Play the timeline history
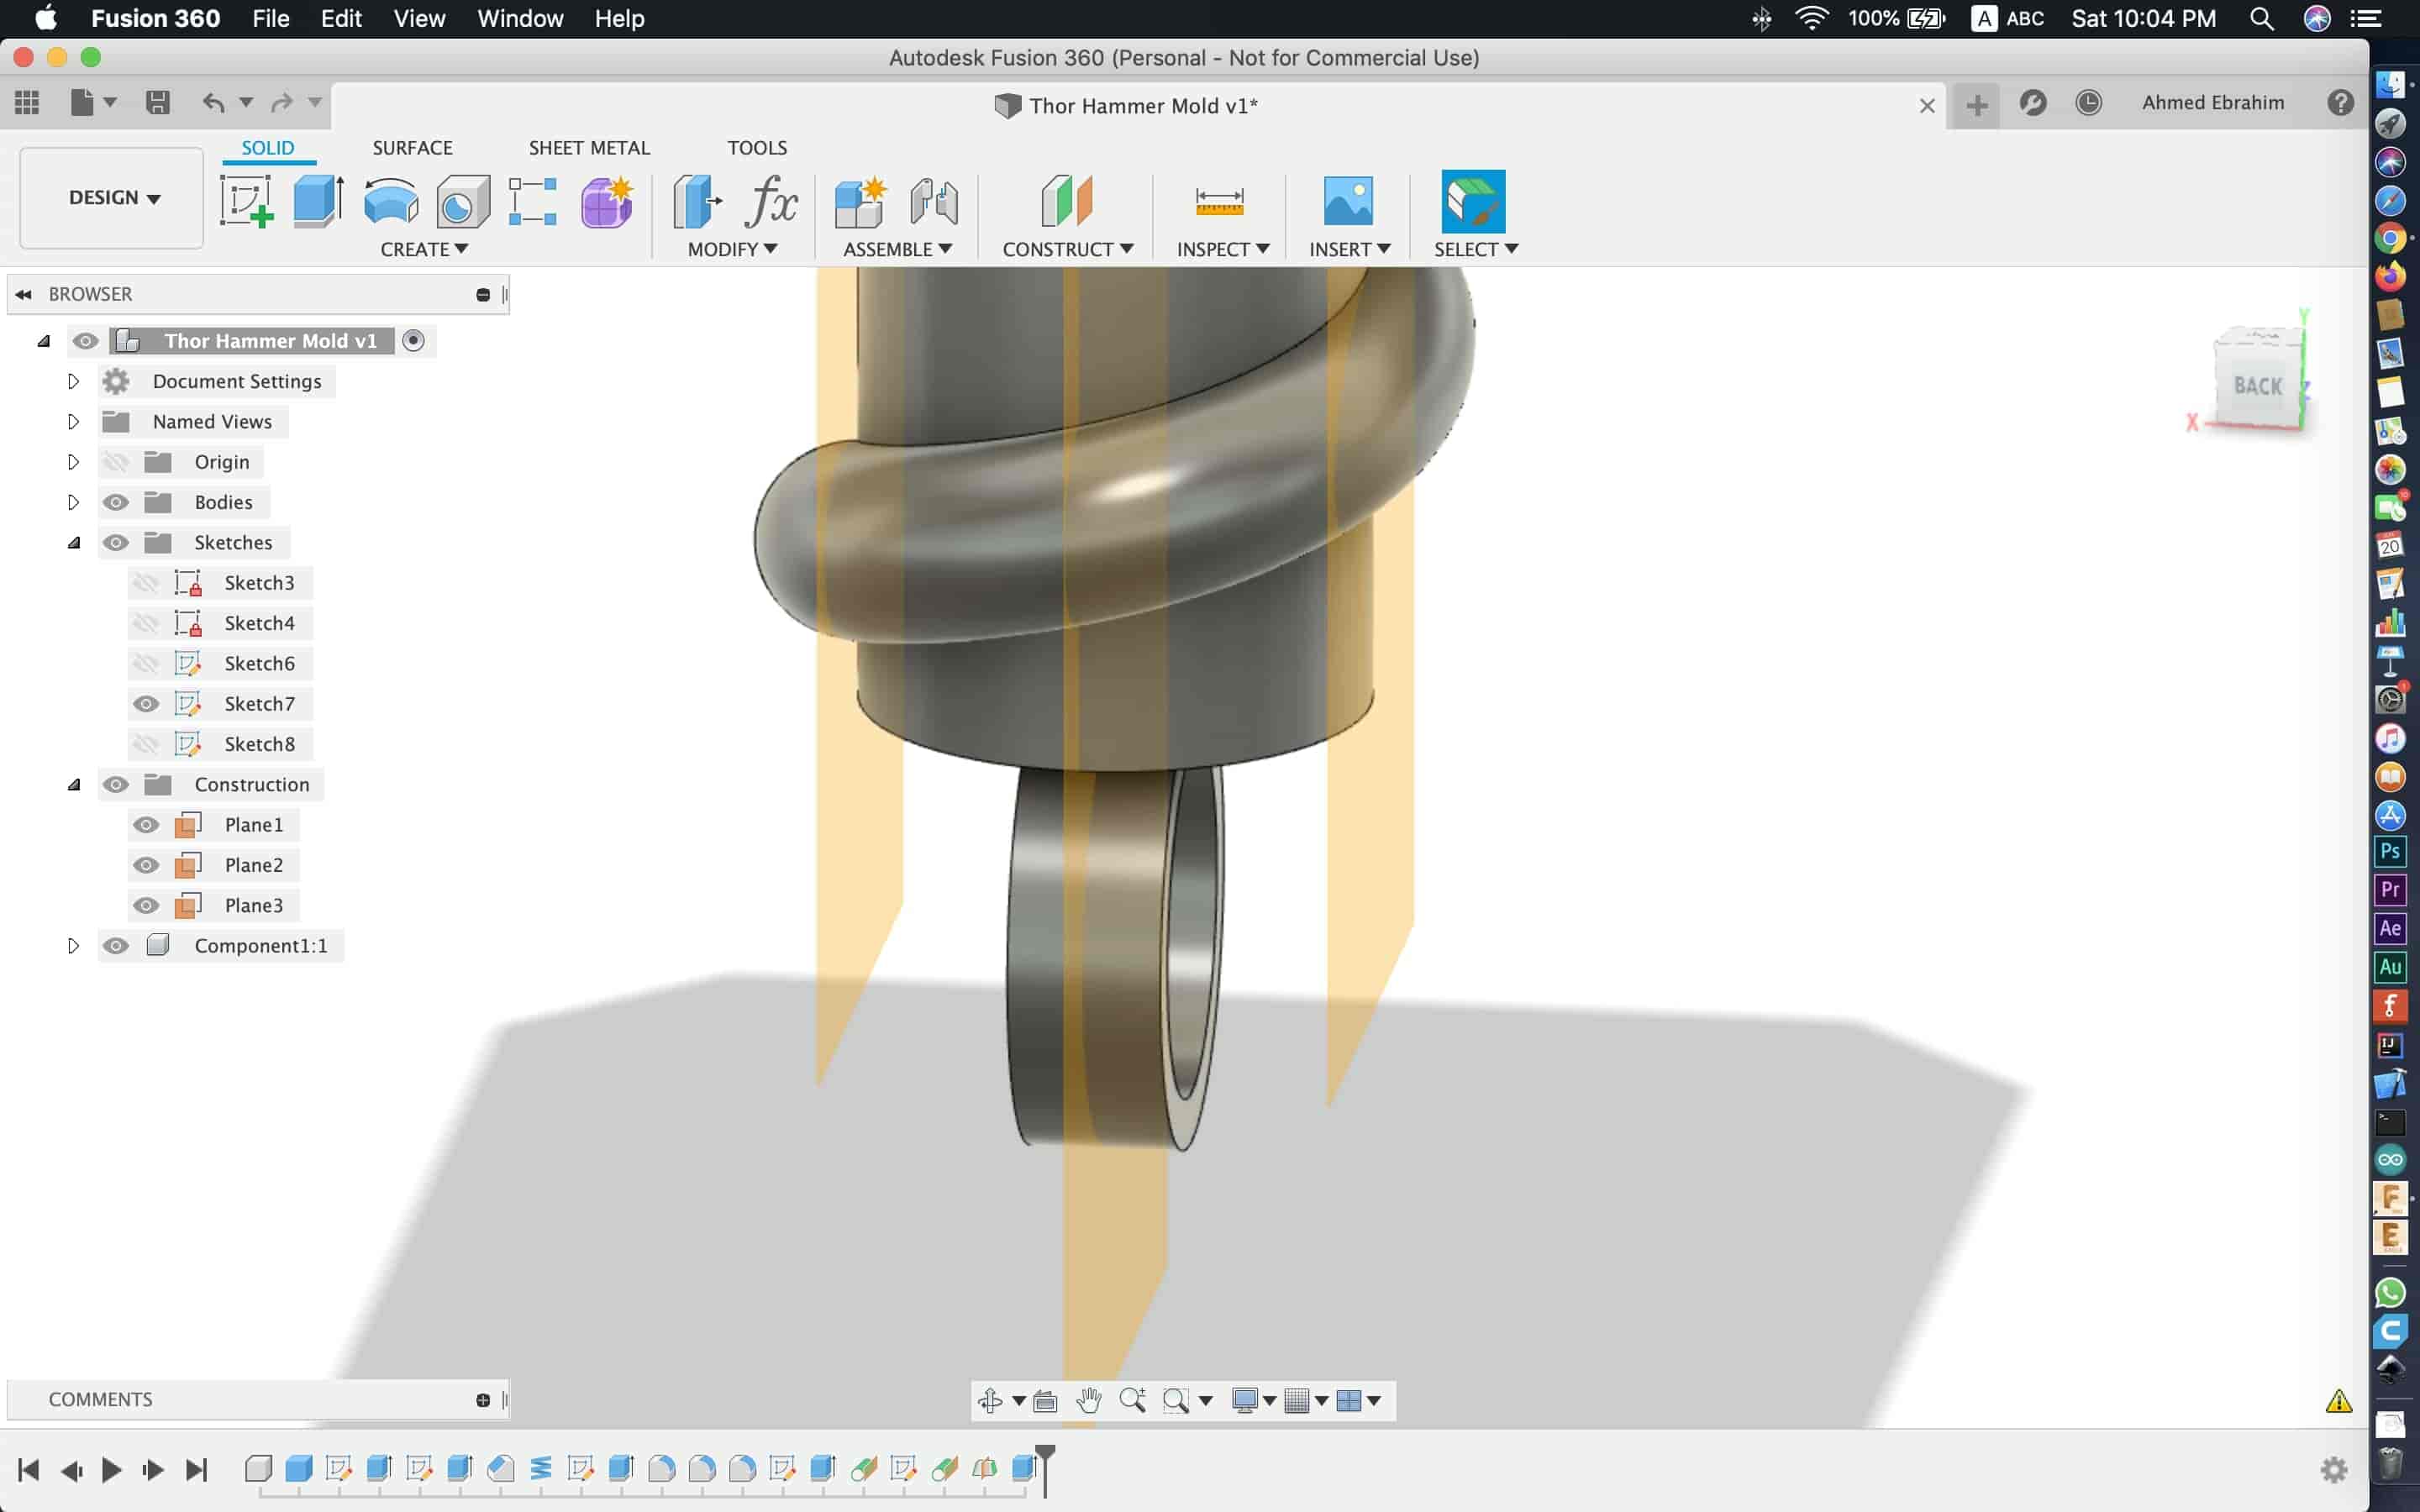This screenshot has height=1512, width=2420. coord(111,1469)
